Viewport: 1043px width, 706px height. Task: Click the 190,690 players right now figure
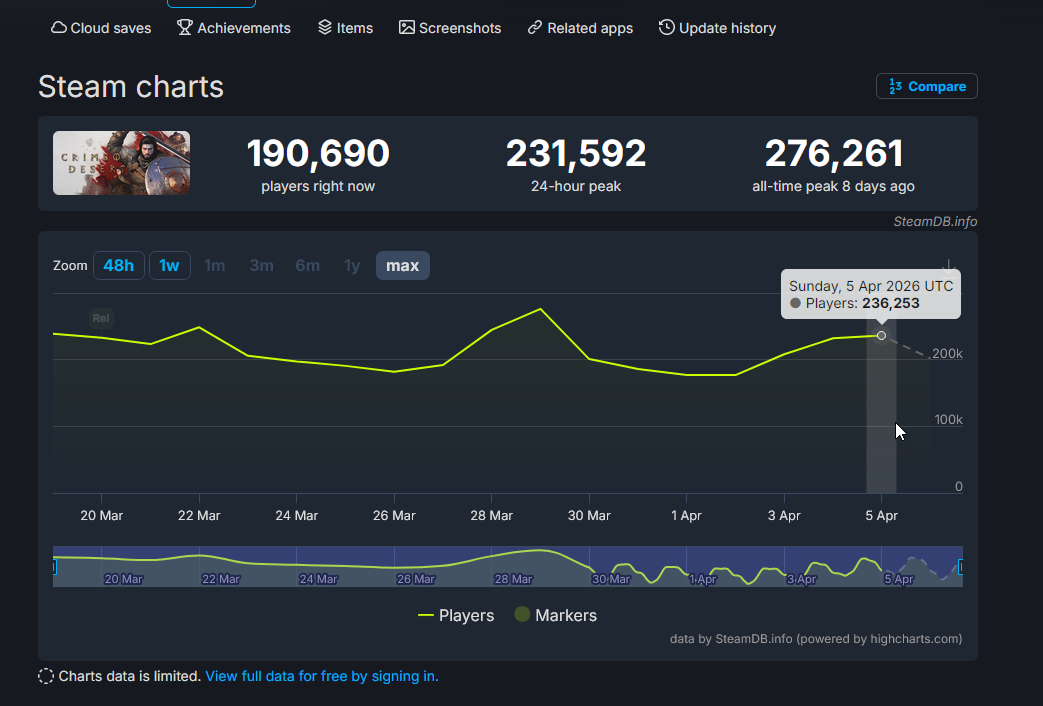click(318, 153)
